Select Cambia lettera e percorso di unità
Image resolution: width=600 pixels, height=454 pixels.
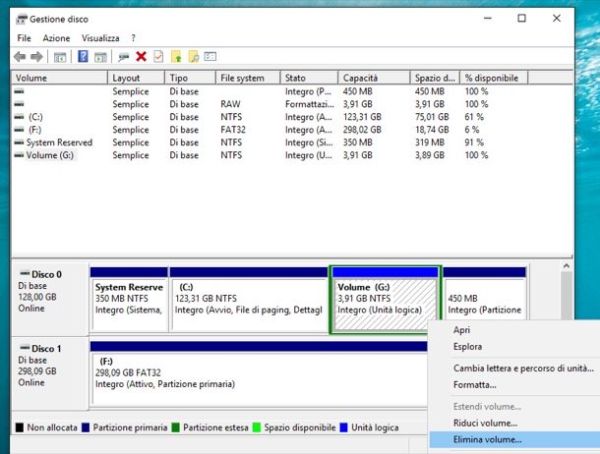[x=517, y=367]
